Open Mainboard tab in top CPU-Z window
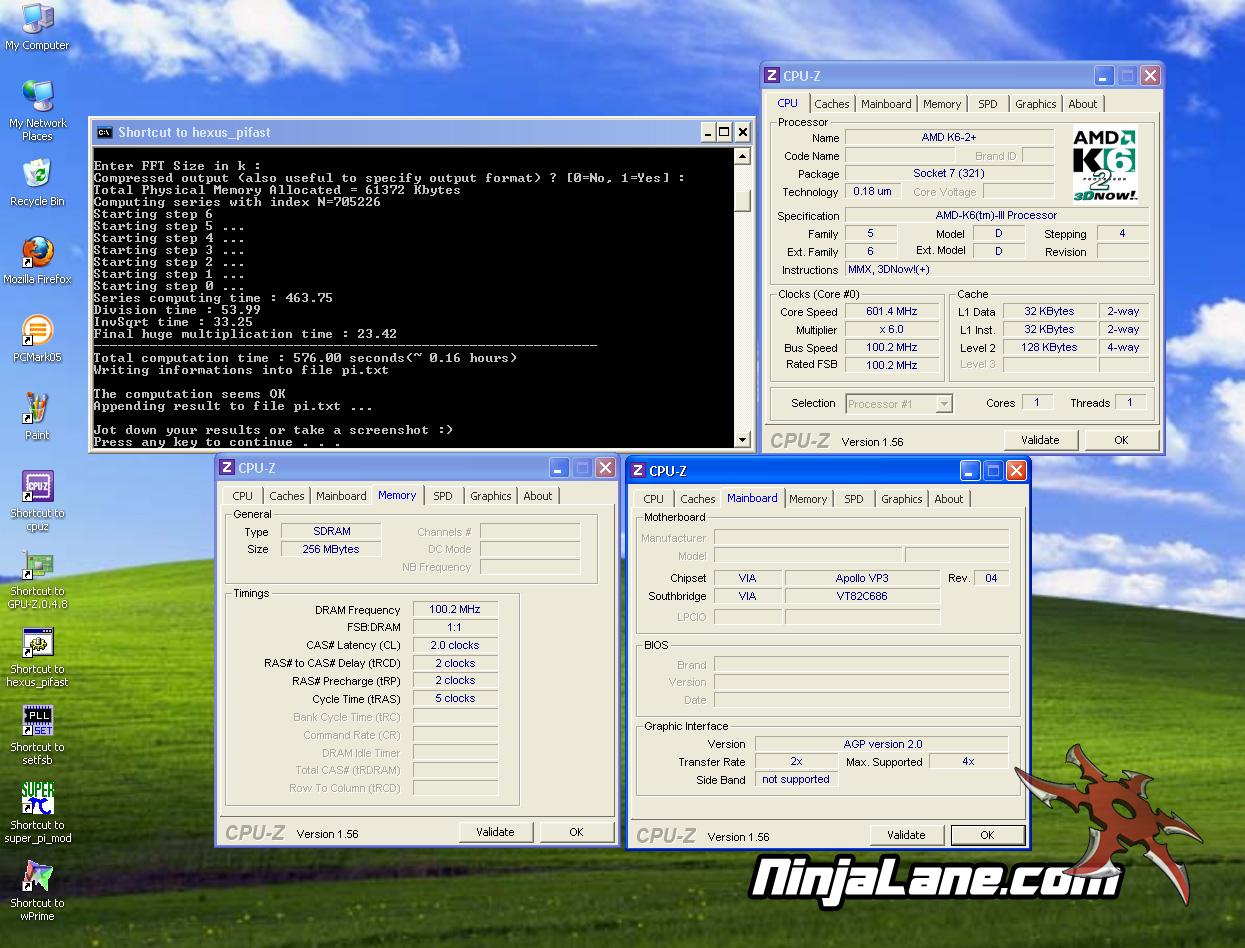The width and height of the screenshot is (1245, 948). [886, 104]
